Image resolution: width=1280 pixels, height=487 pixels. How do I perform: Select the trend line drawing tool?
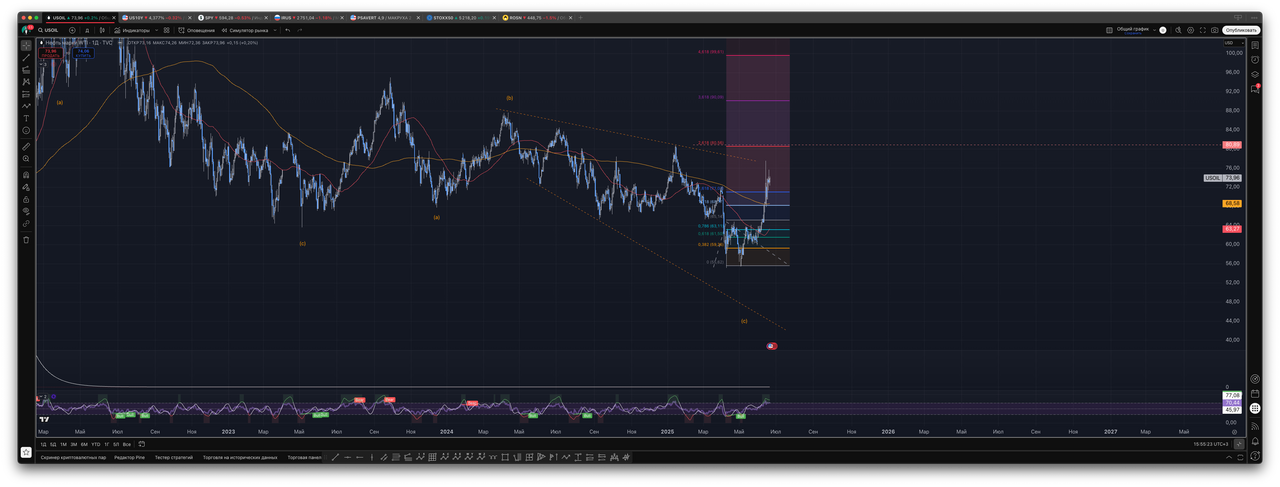point(26,58)
